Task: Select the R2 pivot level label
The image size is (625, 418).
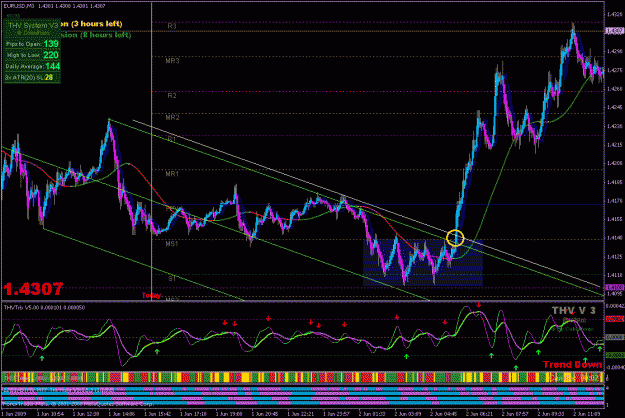Action: pyautogui.click(x=172, y=96)
